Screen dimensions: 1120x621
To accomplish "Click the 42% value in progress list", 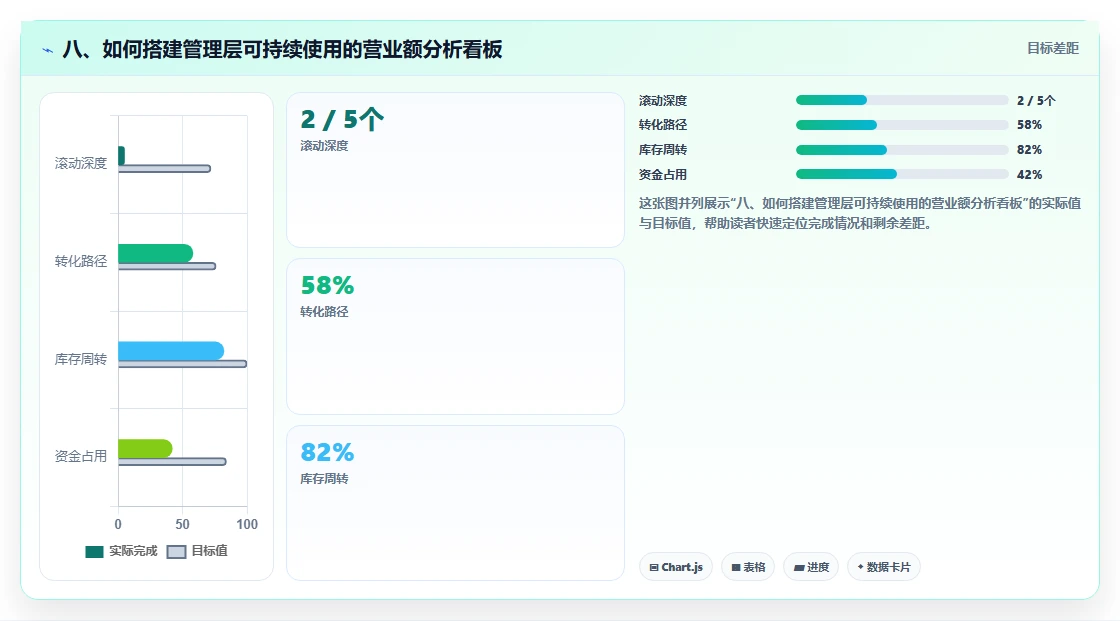I will click(x=1029, y=174).
